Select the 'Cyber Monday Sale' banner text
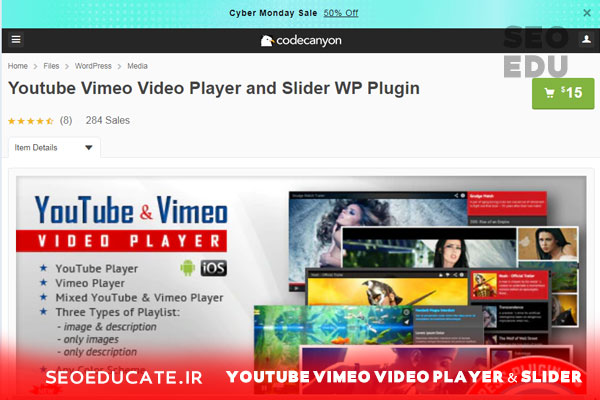This screenshot has width=600, height=400. pos(273,13)
